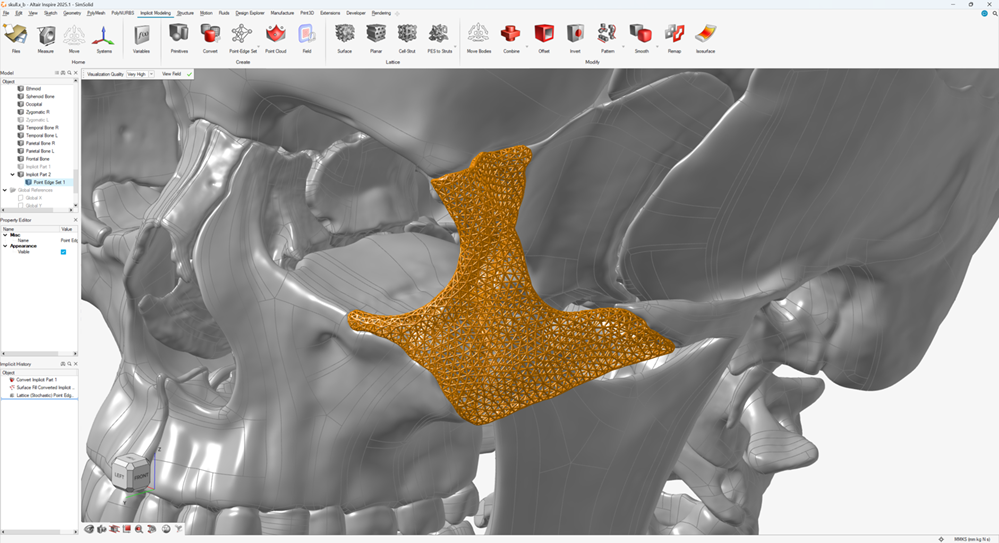The height and width of the screenshot is (543, 999).
Task: Check the Global X reference box
Action: (20, 198)
